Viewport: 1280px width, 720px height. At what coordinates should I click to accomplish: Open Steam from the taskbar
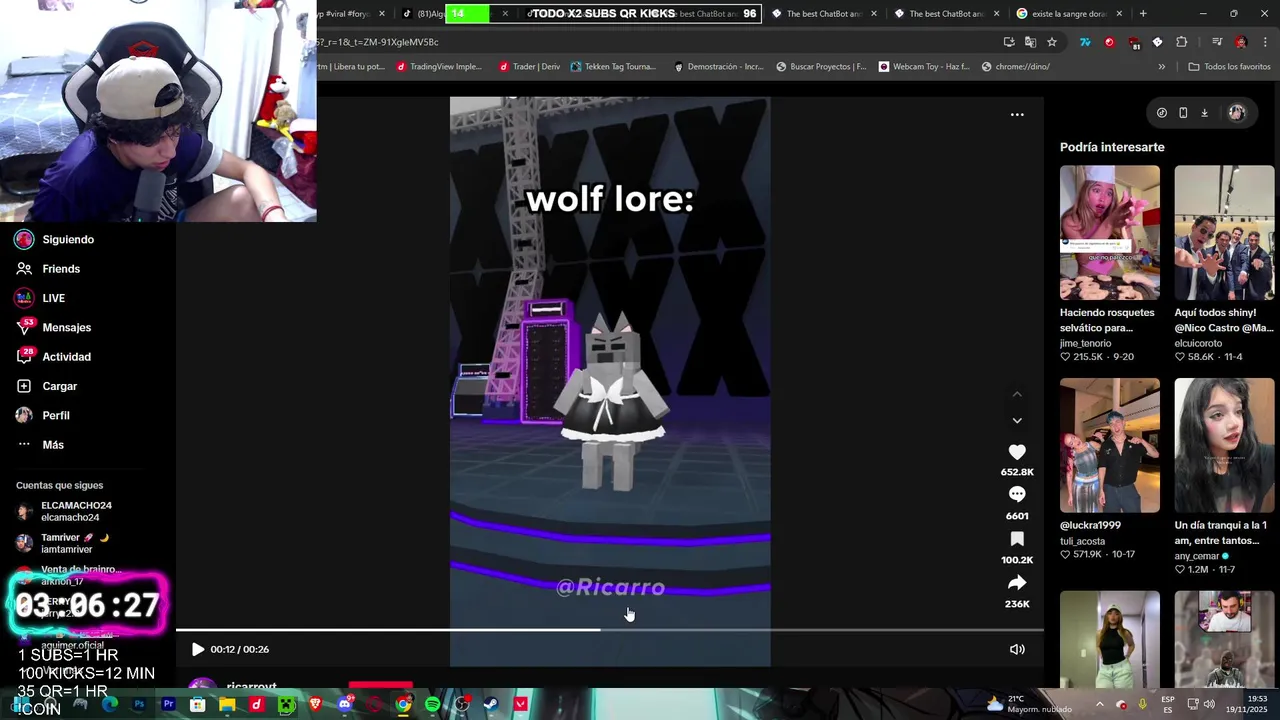pos(491,704)
